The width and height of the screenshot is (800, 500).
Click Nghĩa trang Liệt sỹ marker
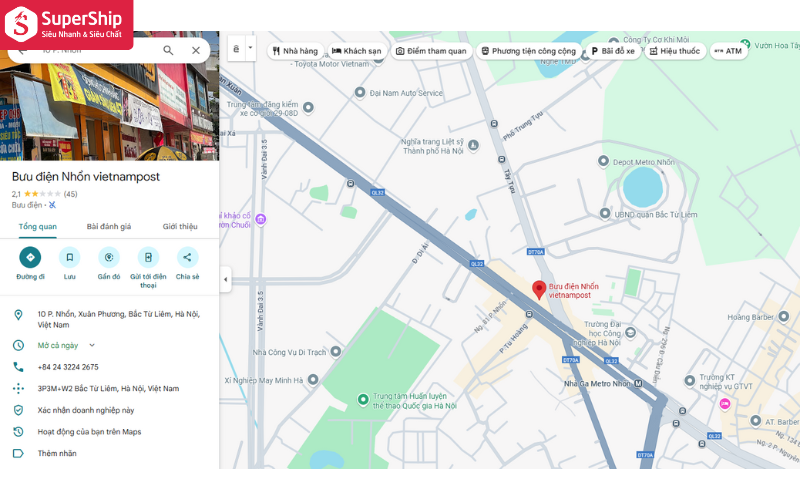(473, 145)
